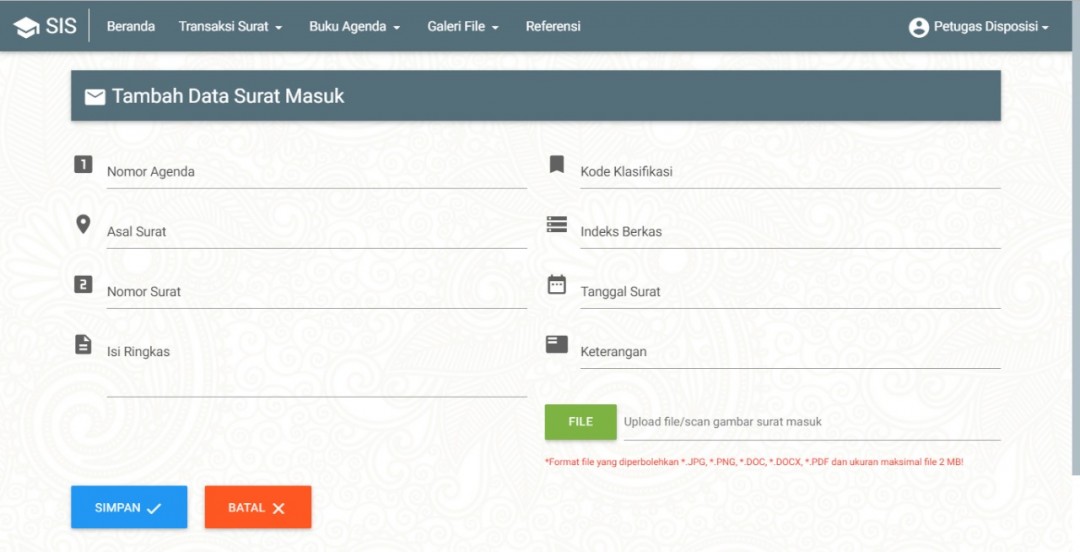Expand the Galeri File dropdown
The height and width of the screenshot is (552, 1080).
click(462, 27)
